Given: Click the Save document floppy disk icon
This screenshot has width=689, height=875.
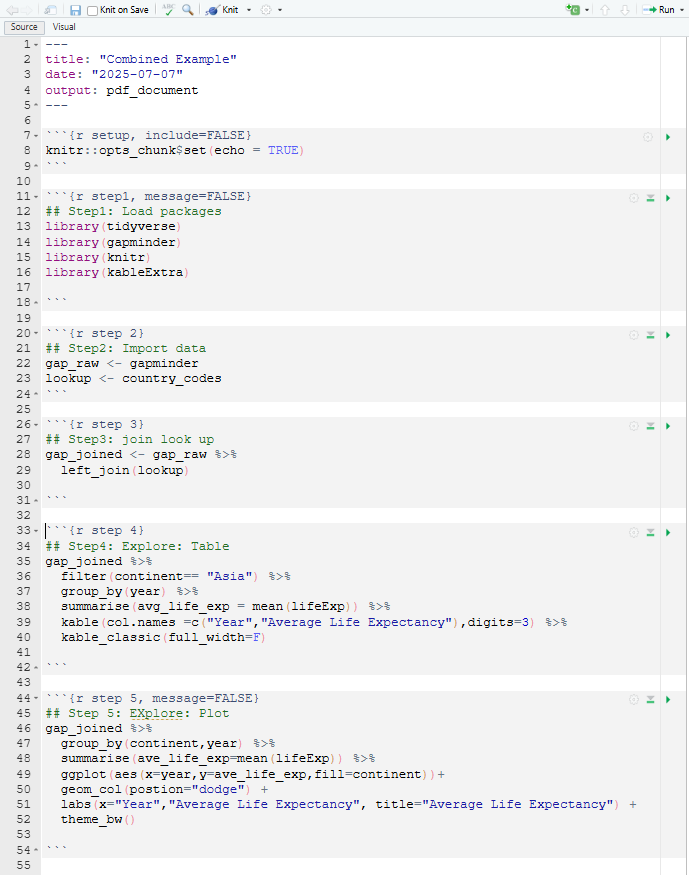Looking at the screenshot, I should tap(75, 9).
